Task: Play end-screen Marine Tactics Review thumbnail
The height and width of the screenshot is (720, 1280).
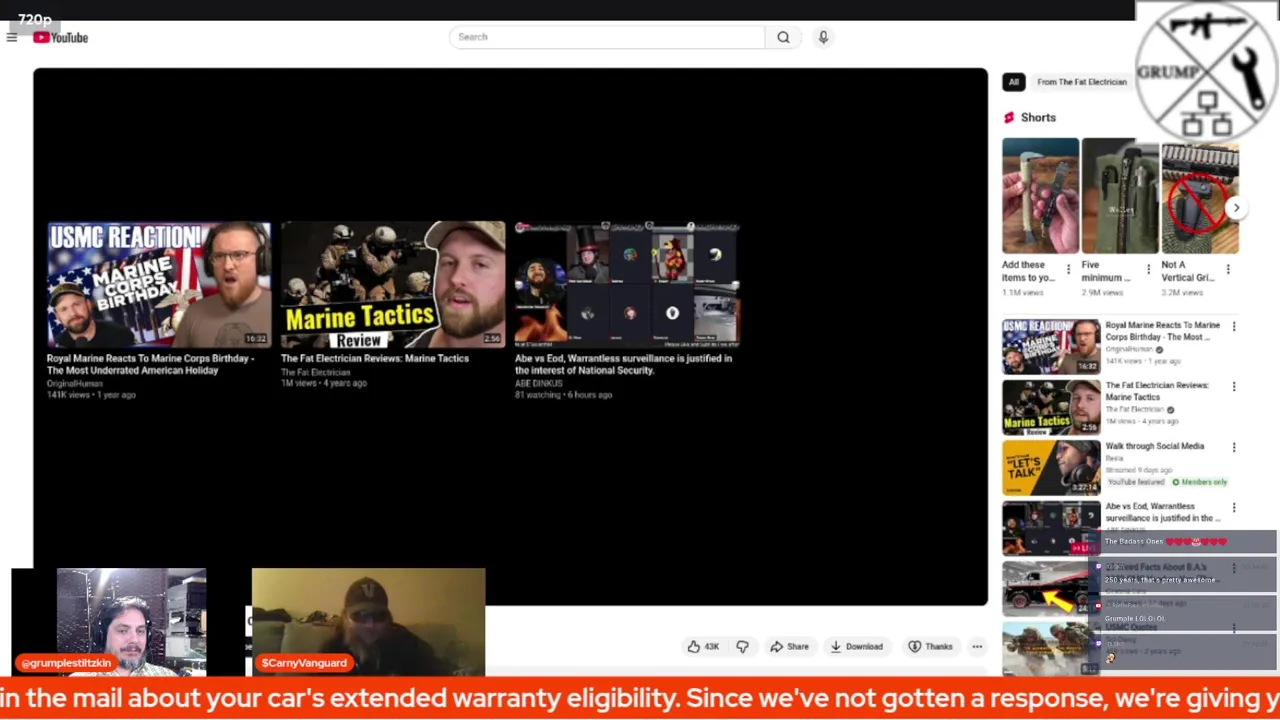Action: point(393,284)
